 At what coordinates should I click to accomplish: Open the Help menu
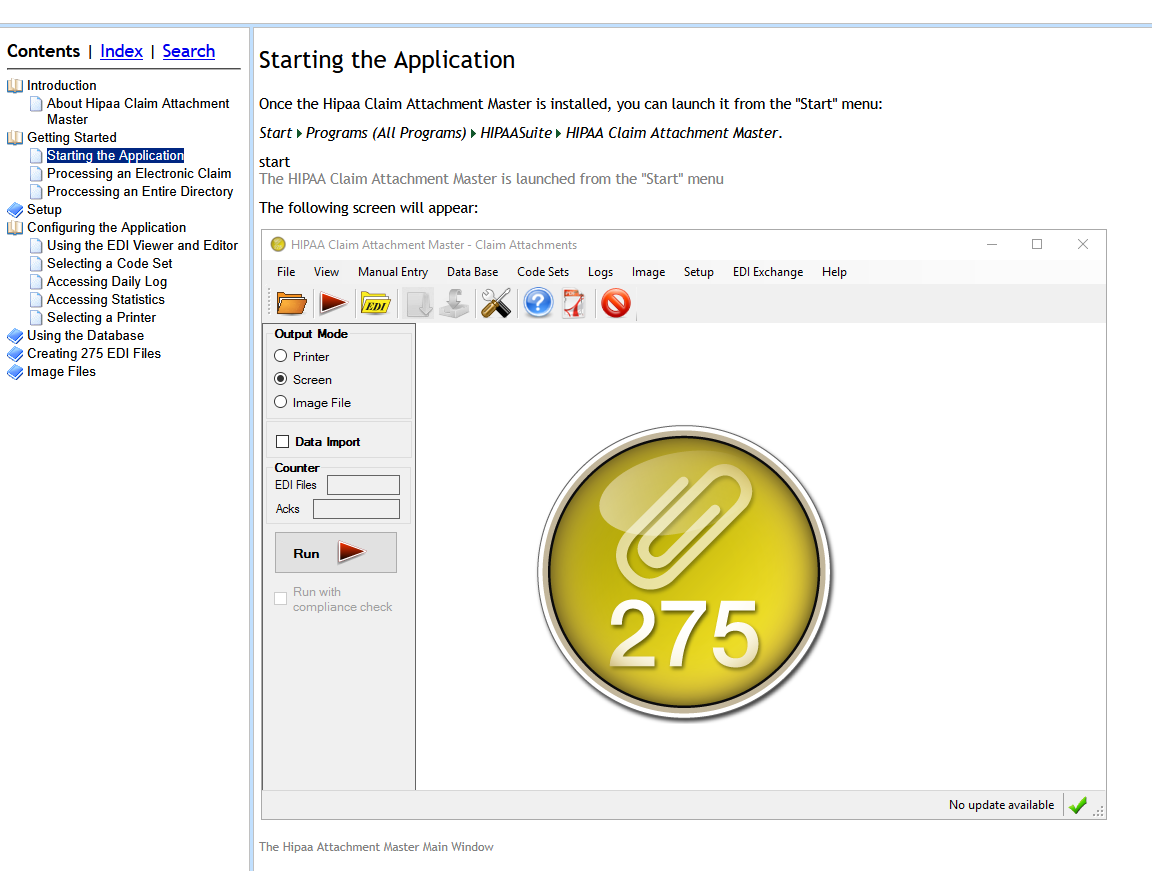click(834, 272)
